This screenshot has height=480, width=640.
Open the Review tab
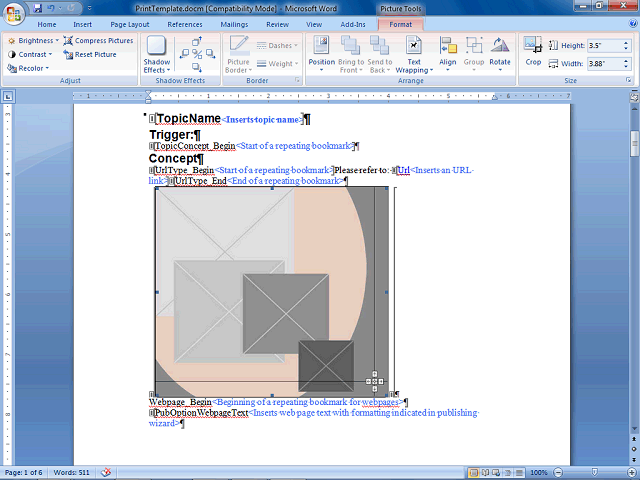pyautogui.click(x=278, y=24)
